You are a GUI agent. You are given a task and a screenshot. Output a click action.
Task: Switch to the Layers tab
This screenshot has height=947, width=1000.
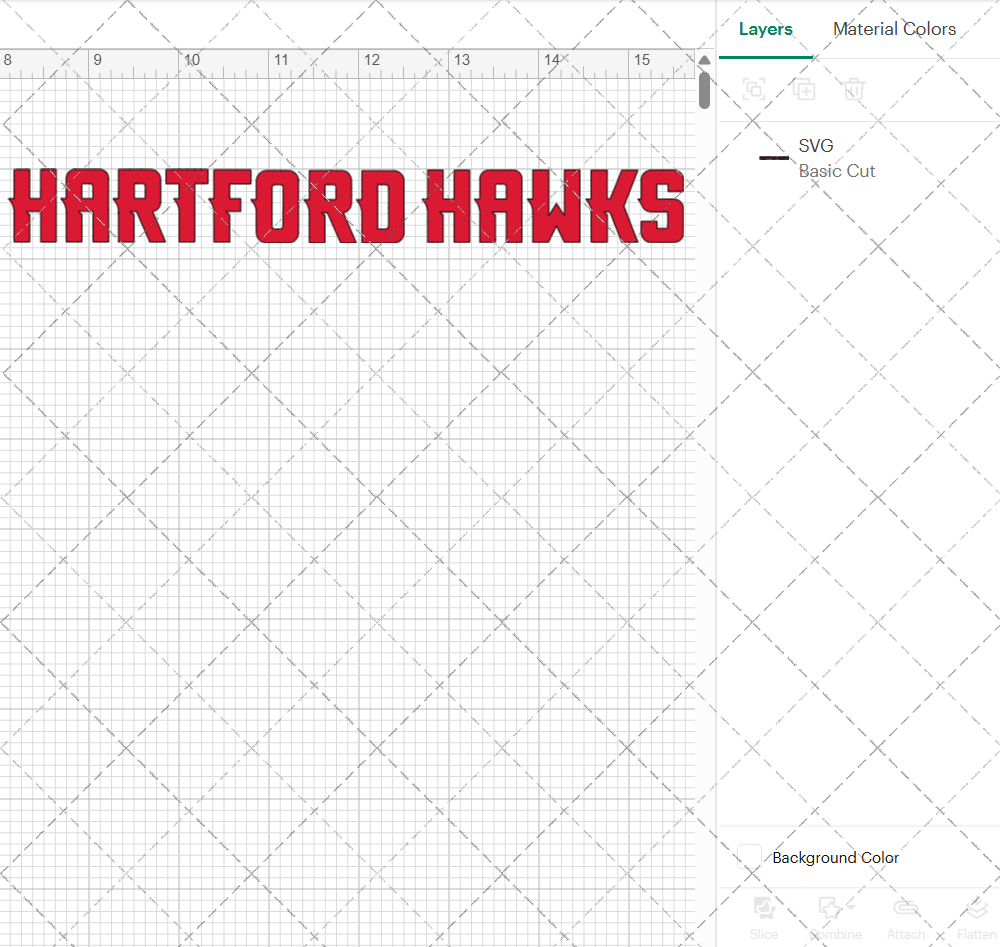click(765, 29)
